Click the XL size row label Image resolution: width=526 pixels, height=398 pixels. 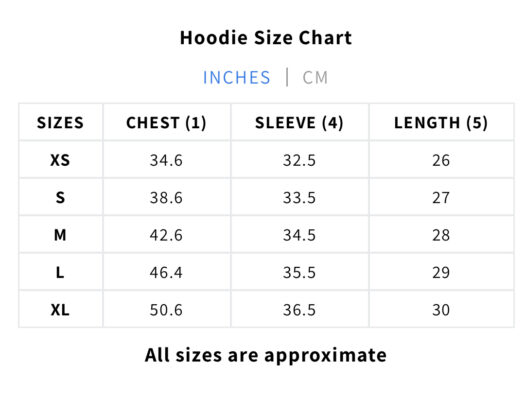[x=60, y=310]
